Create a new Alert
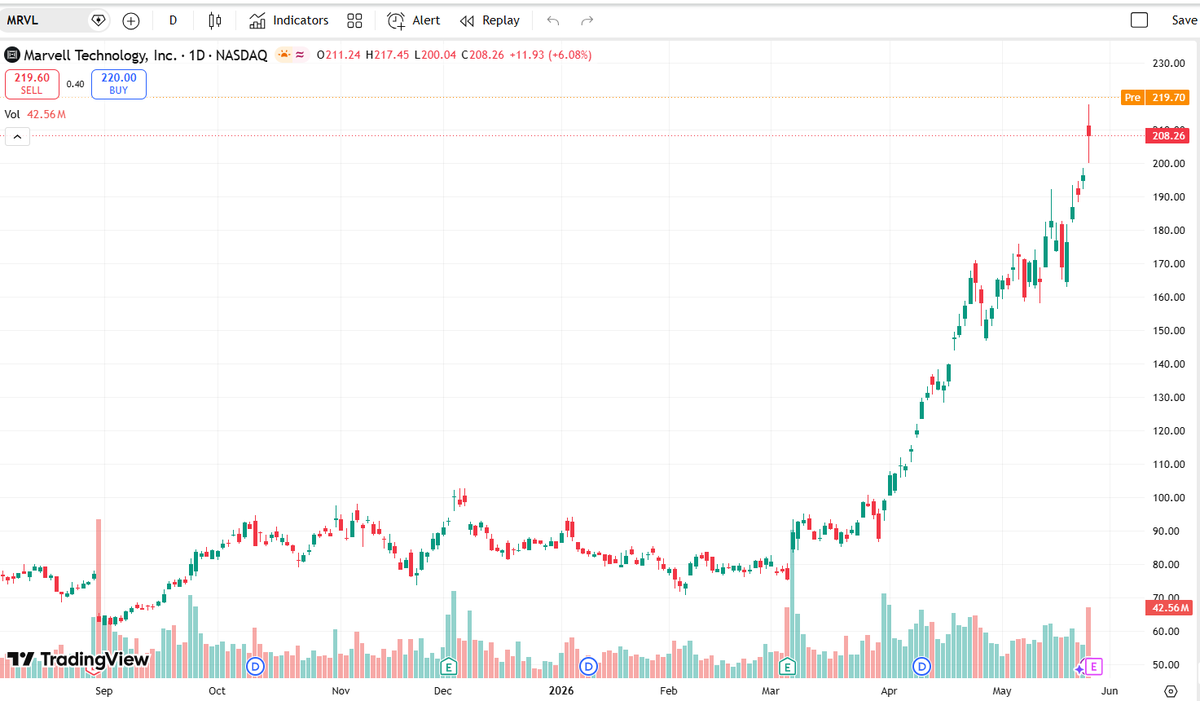The image size is (1200, 701). 414,20
